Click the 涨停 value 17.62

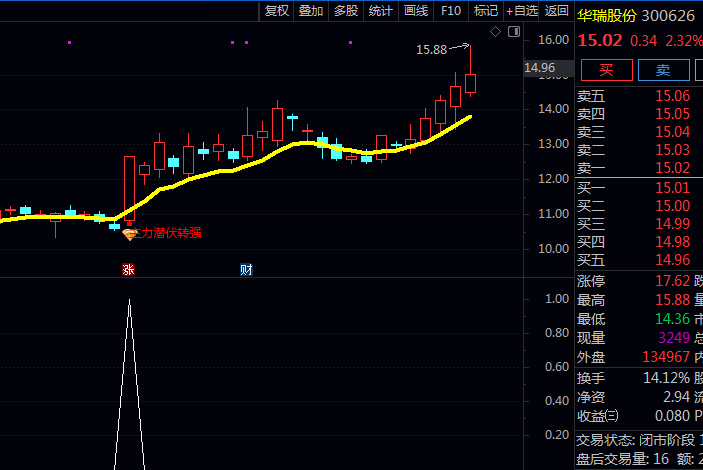[673, 281]
